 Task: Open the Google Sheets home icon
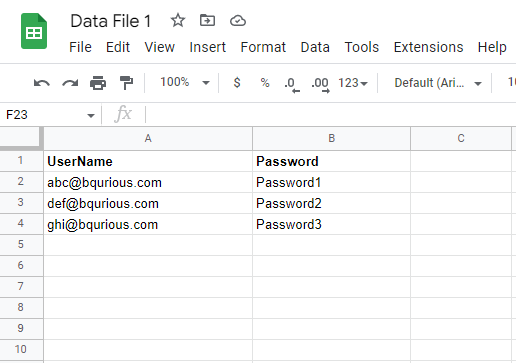pyautogui.click(x=34, y=31)
